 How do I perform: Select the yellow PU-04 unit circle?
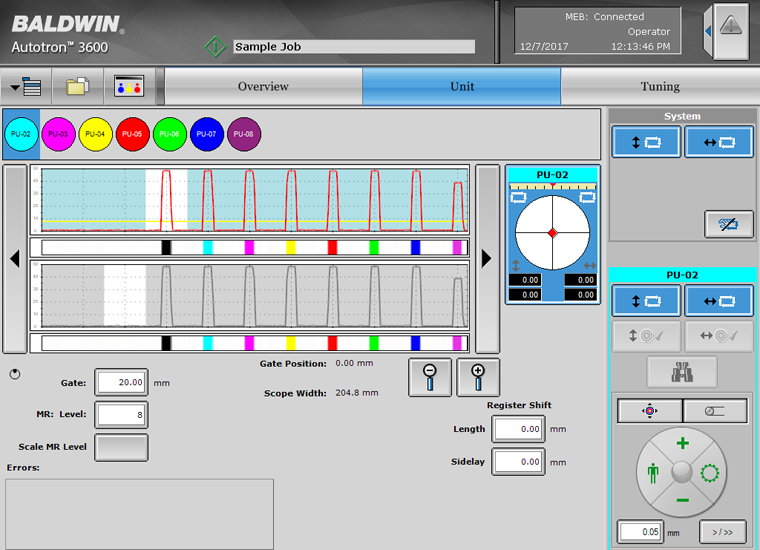[x=95, y=134]
